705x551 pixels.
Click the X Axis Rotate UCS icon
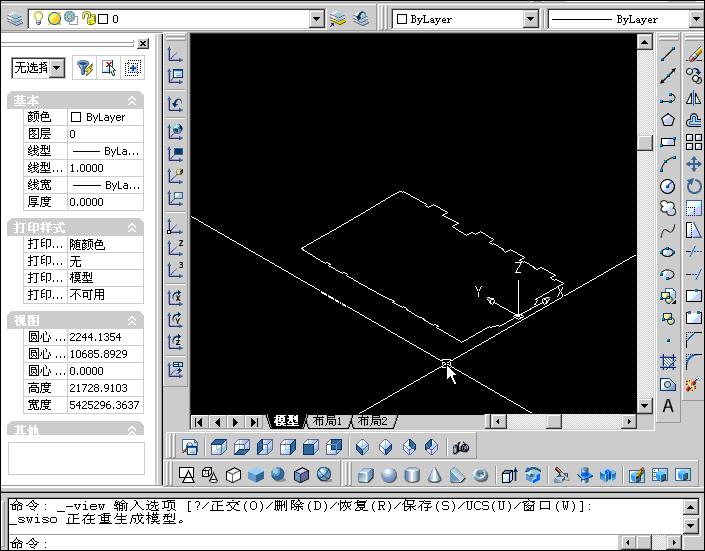coord(175,298)
